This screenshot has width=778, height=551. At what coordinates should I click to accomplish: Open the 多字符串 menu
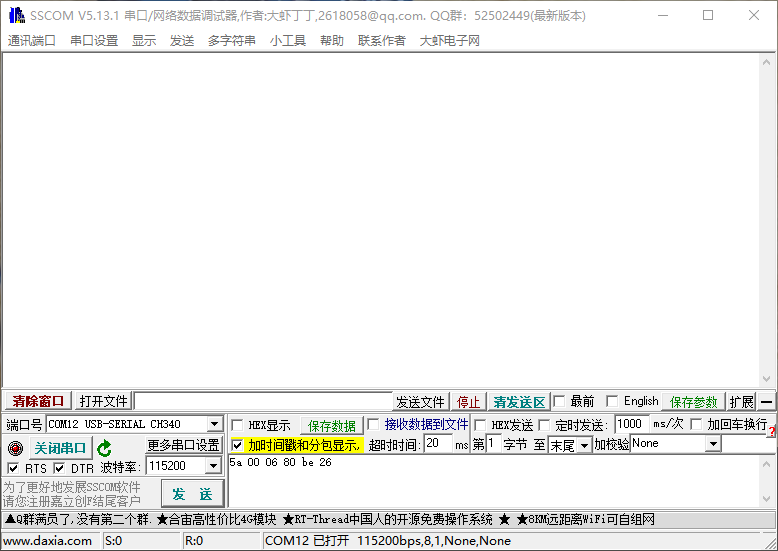pyautogui.click(x=232, y=41)
